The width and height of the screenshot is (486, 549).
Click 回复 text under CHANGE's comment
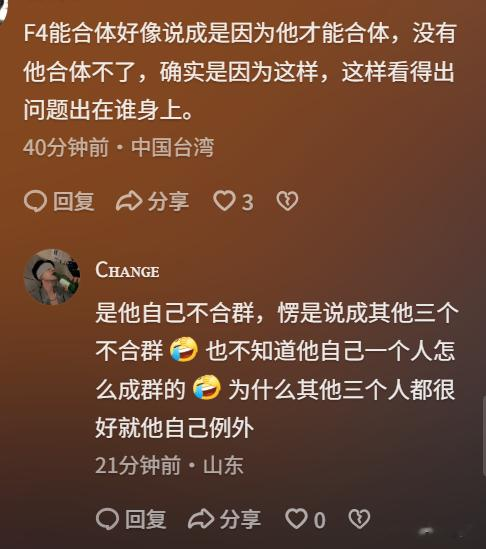click(146, 519)
